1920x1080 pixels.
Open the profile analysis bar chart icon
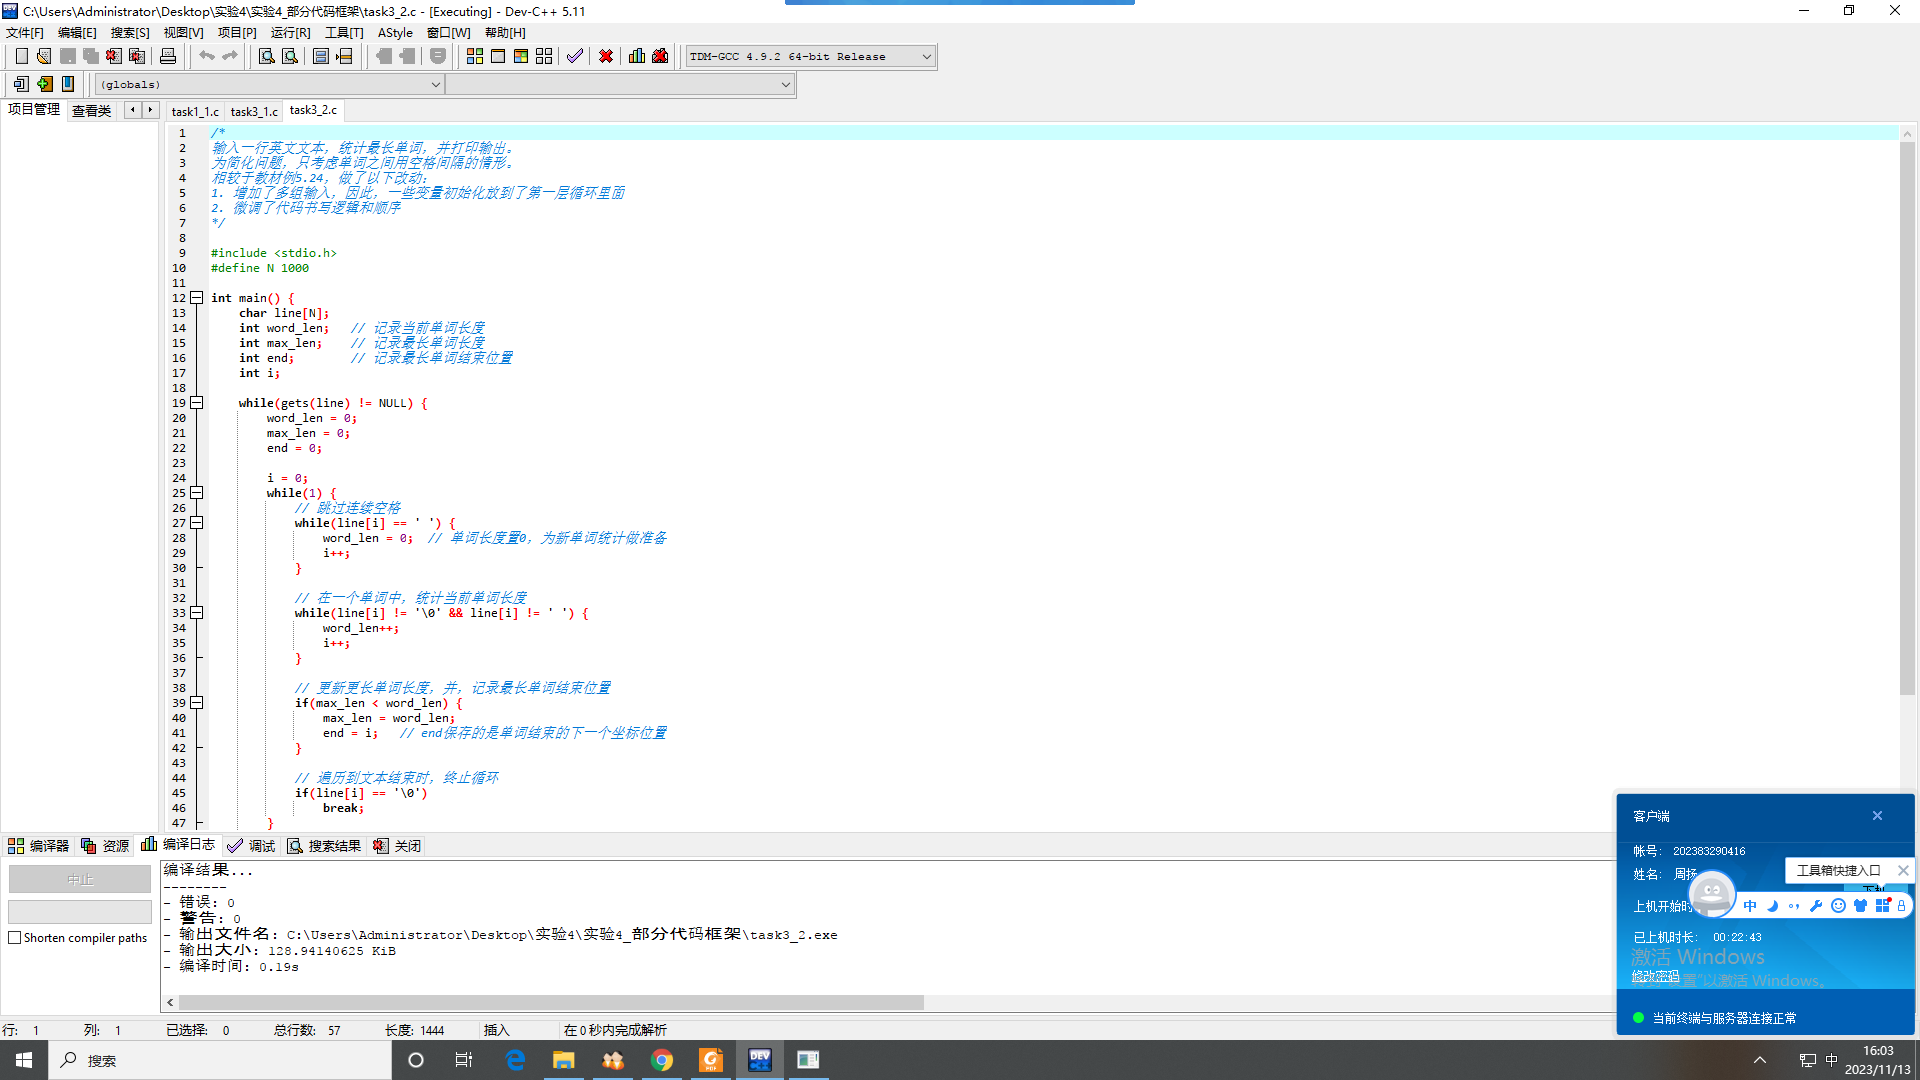[x=637, y=56]
